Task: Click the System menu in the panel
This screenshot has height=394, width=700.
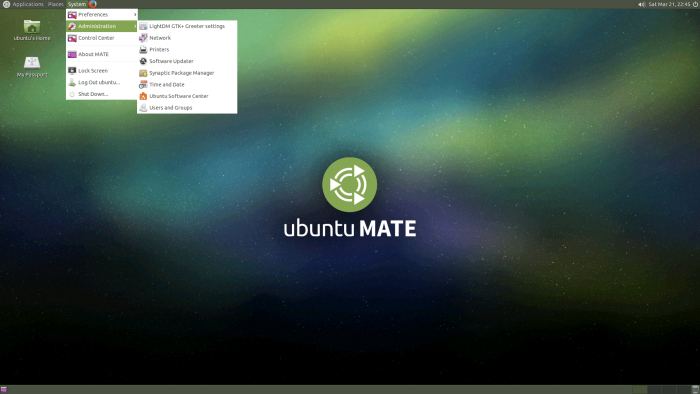Action: click(x=77, y=4)
